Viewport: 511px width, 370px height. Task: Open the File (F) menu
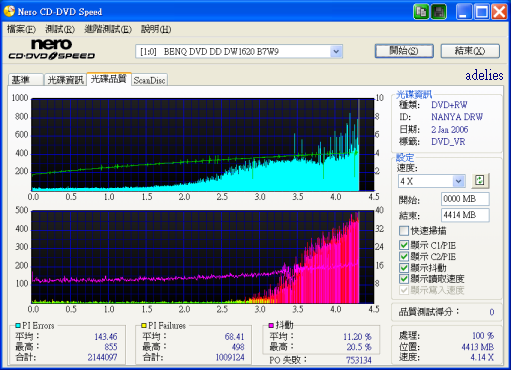[21, 29]
